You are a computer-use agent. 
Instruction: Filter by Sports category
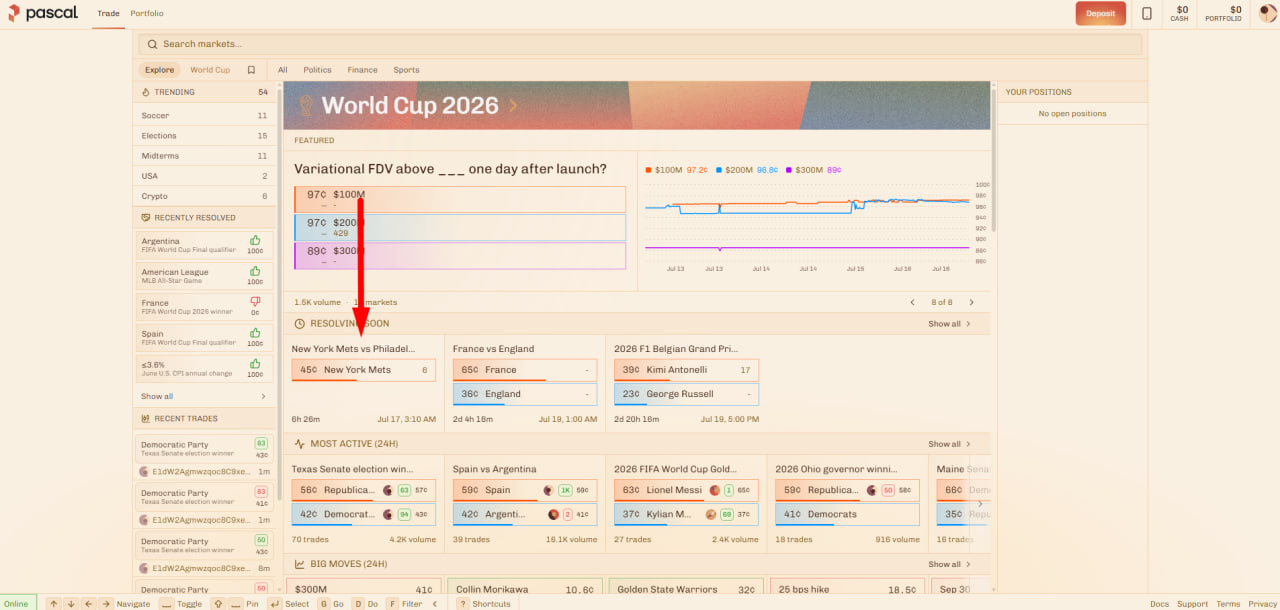(x=406, y=70)
